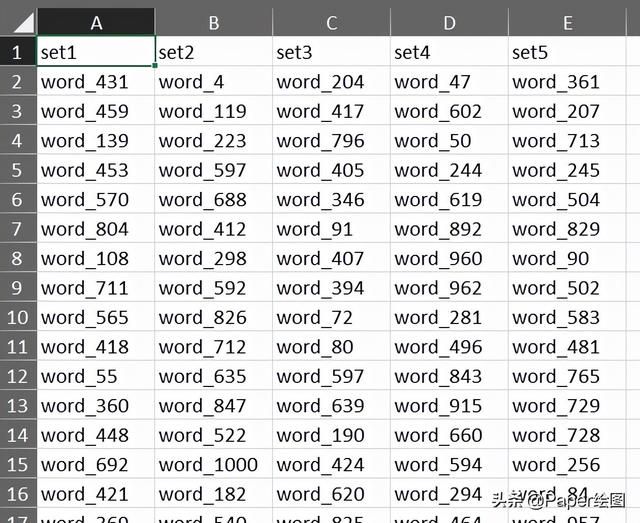Select the word_829 cell

[567, 228]
